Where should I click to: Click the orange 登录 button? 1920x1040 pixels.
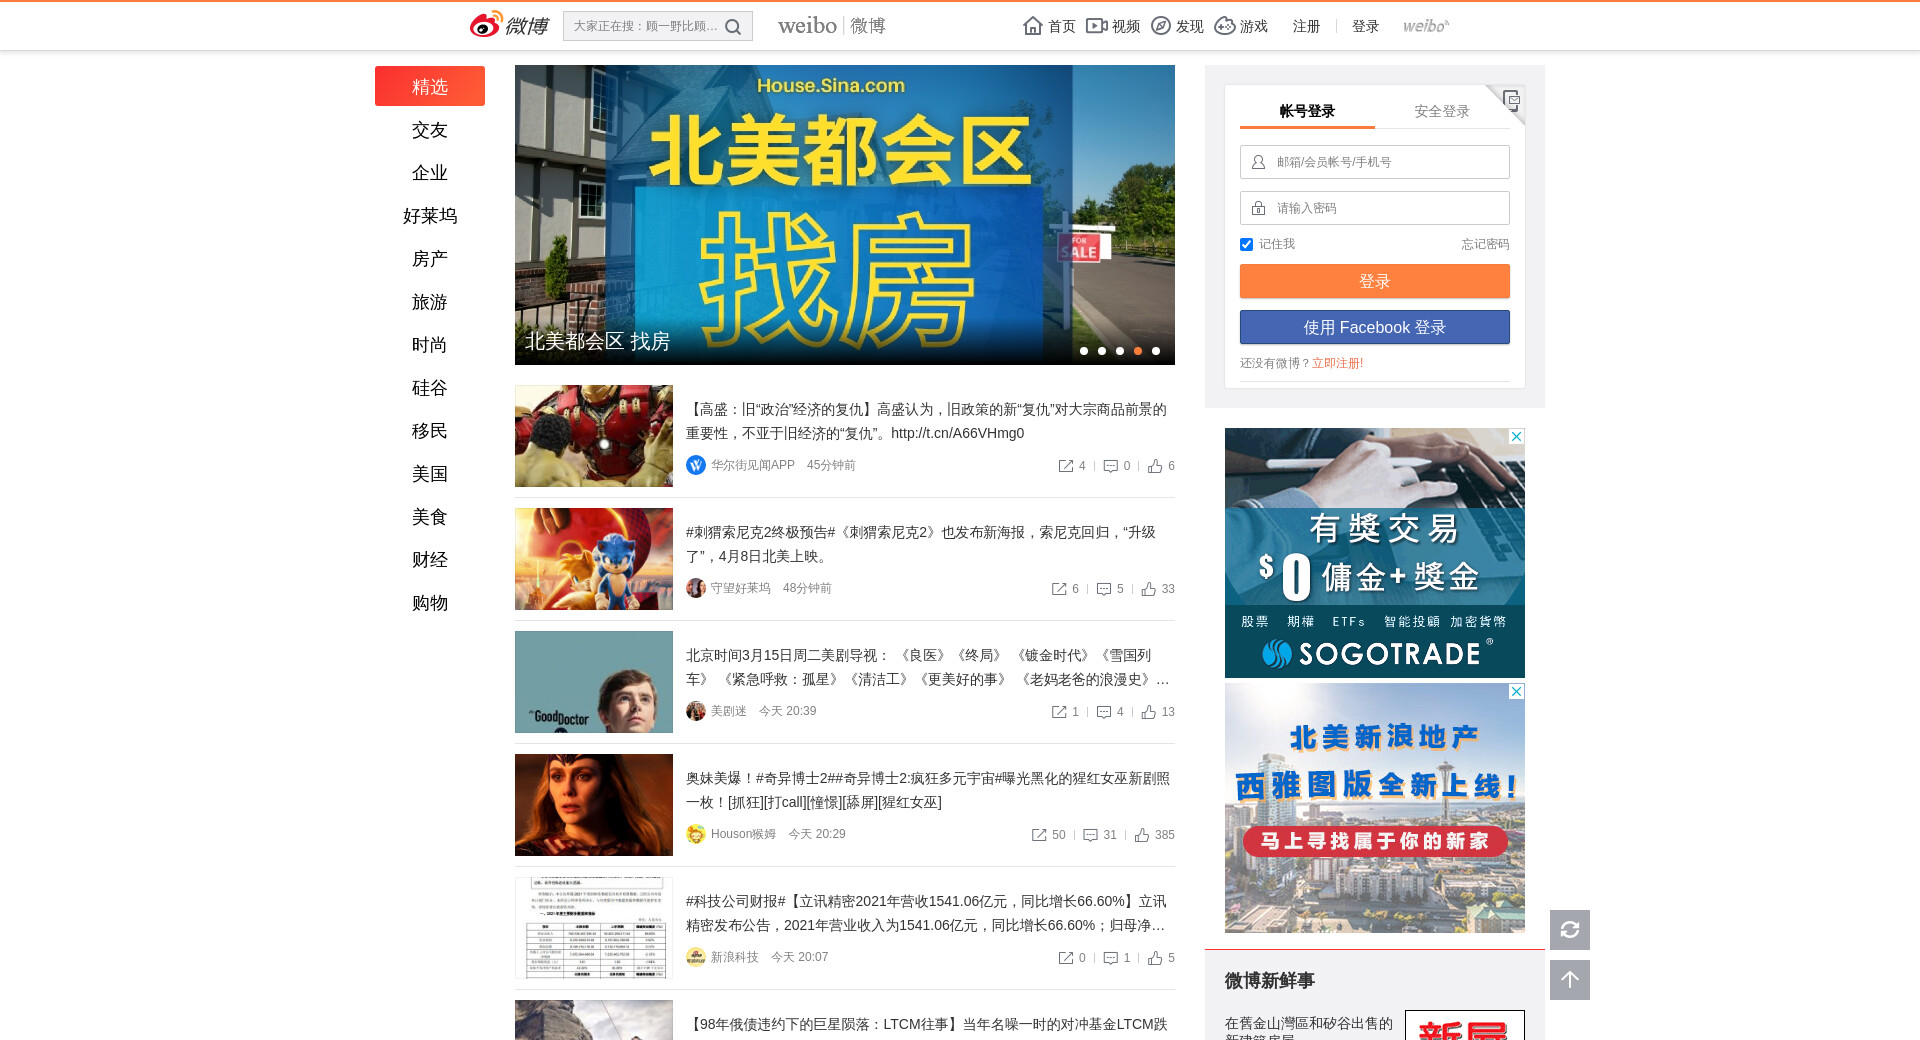(x=1374, y=281)
